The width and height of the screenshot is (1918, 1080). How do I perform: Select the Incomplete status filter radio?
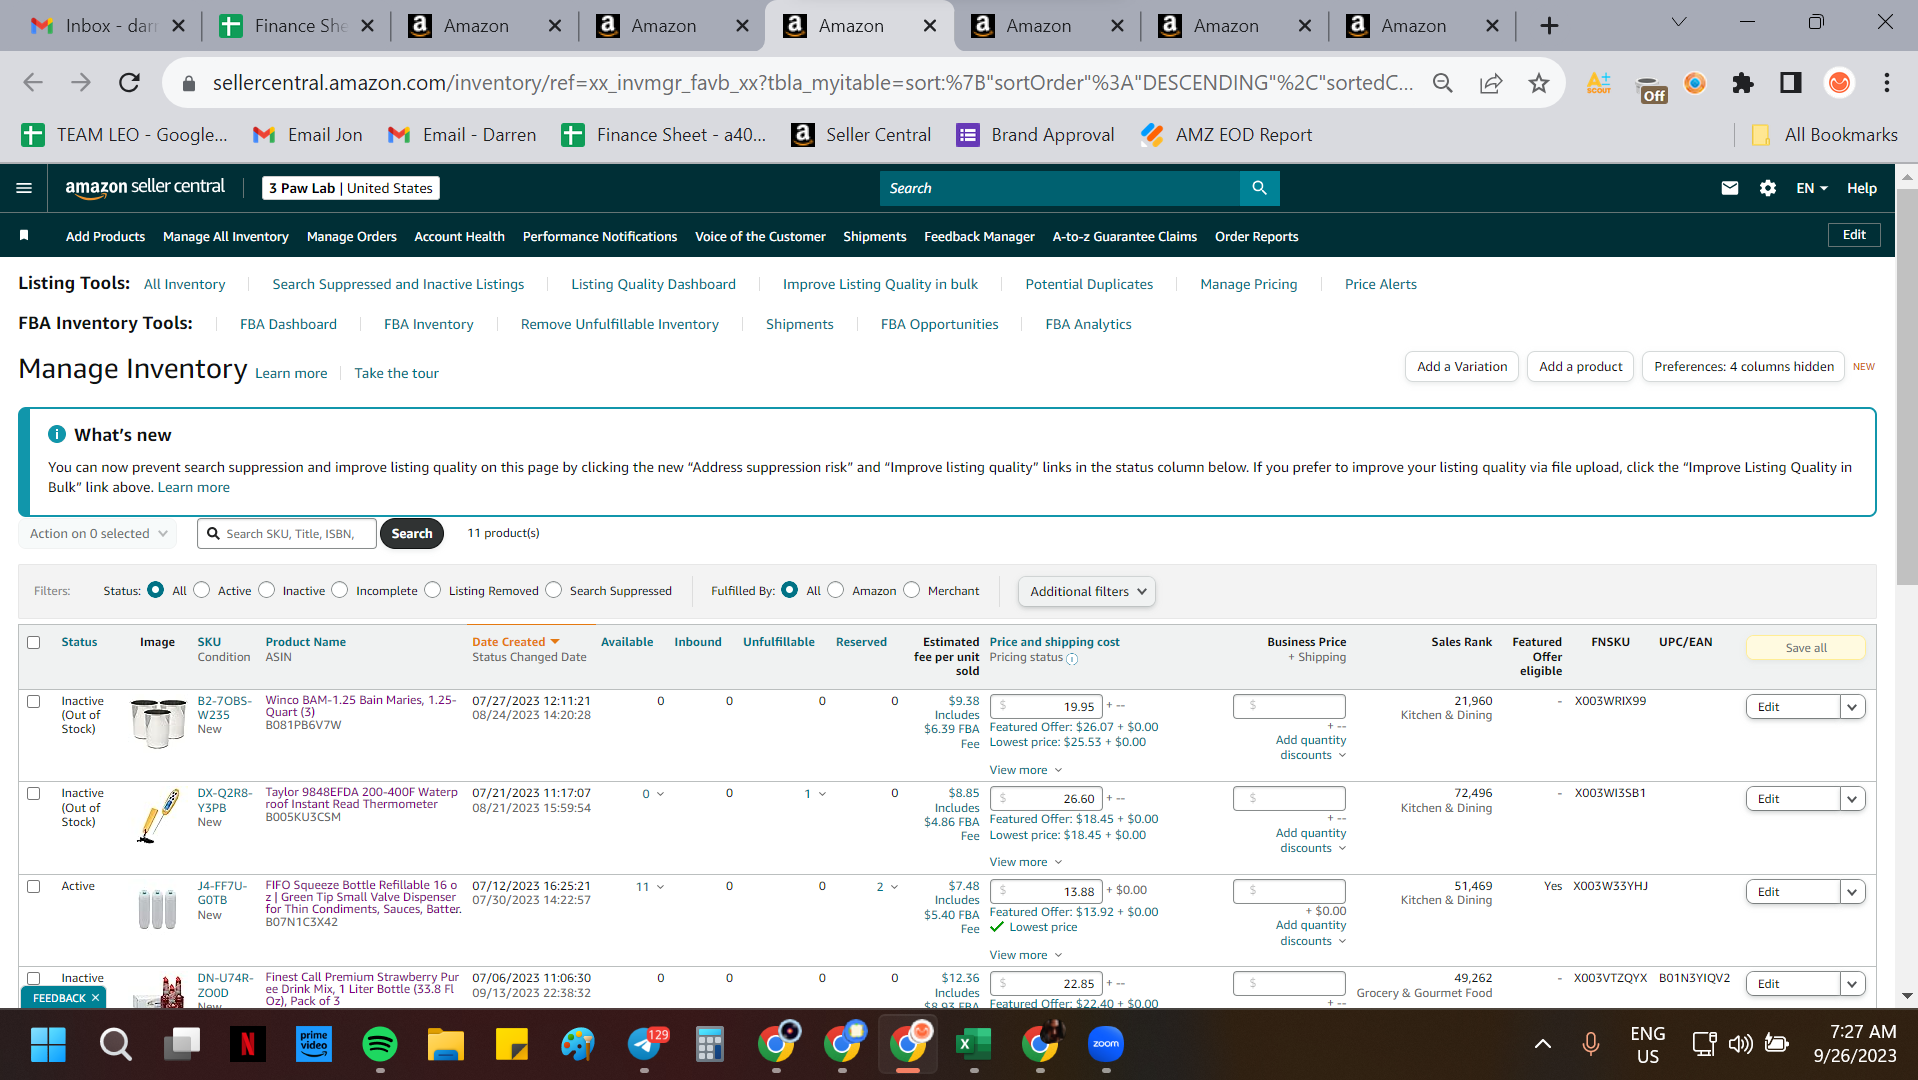point(340,590)
